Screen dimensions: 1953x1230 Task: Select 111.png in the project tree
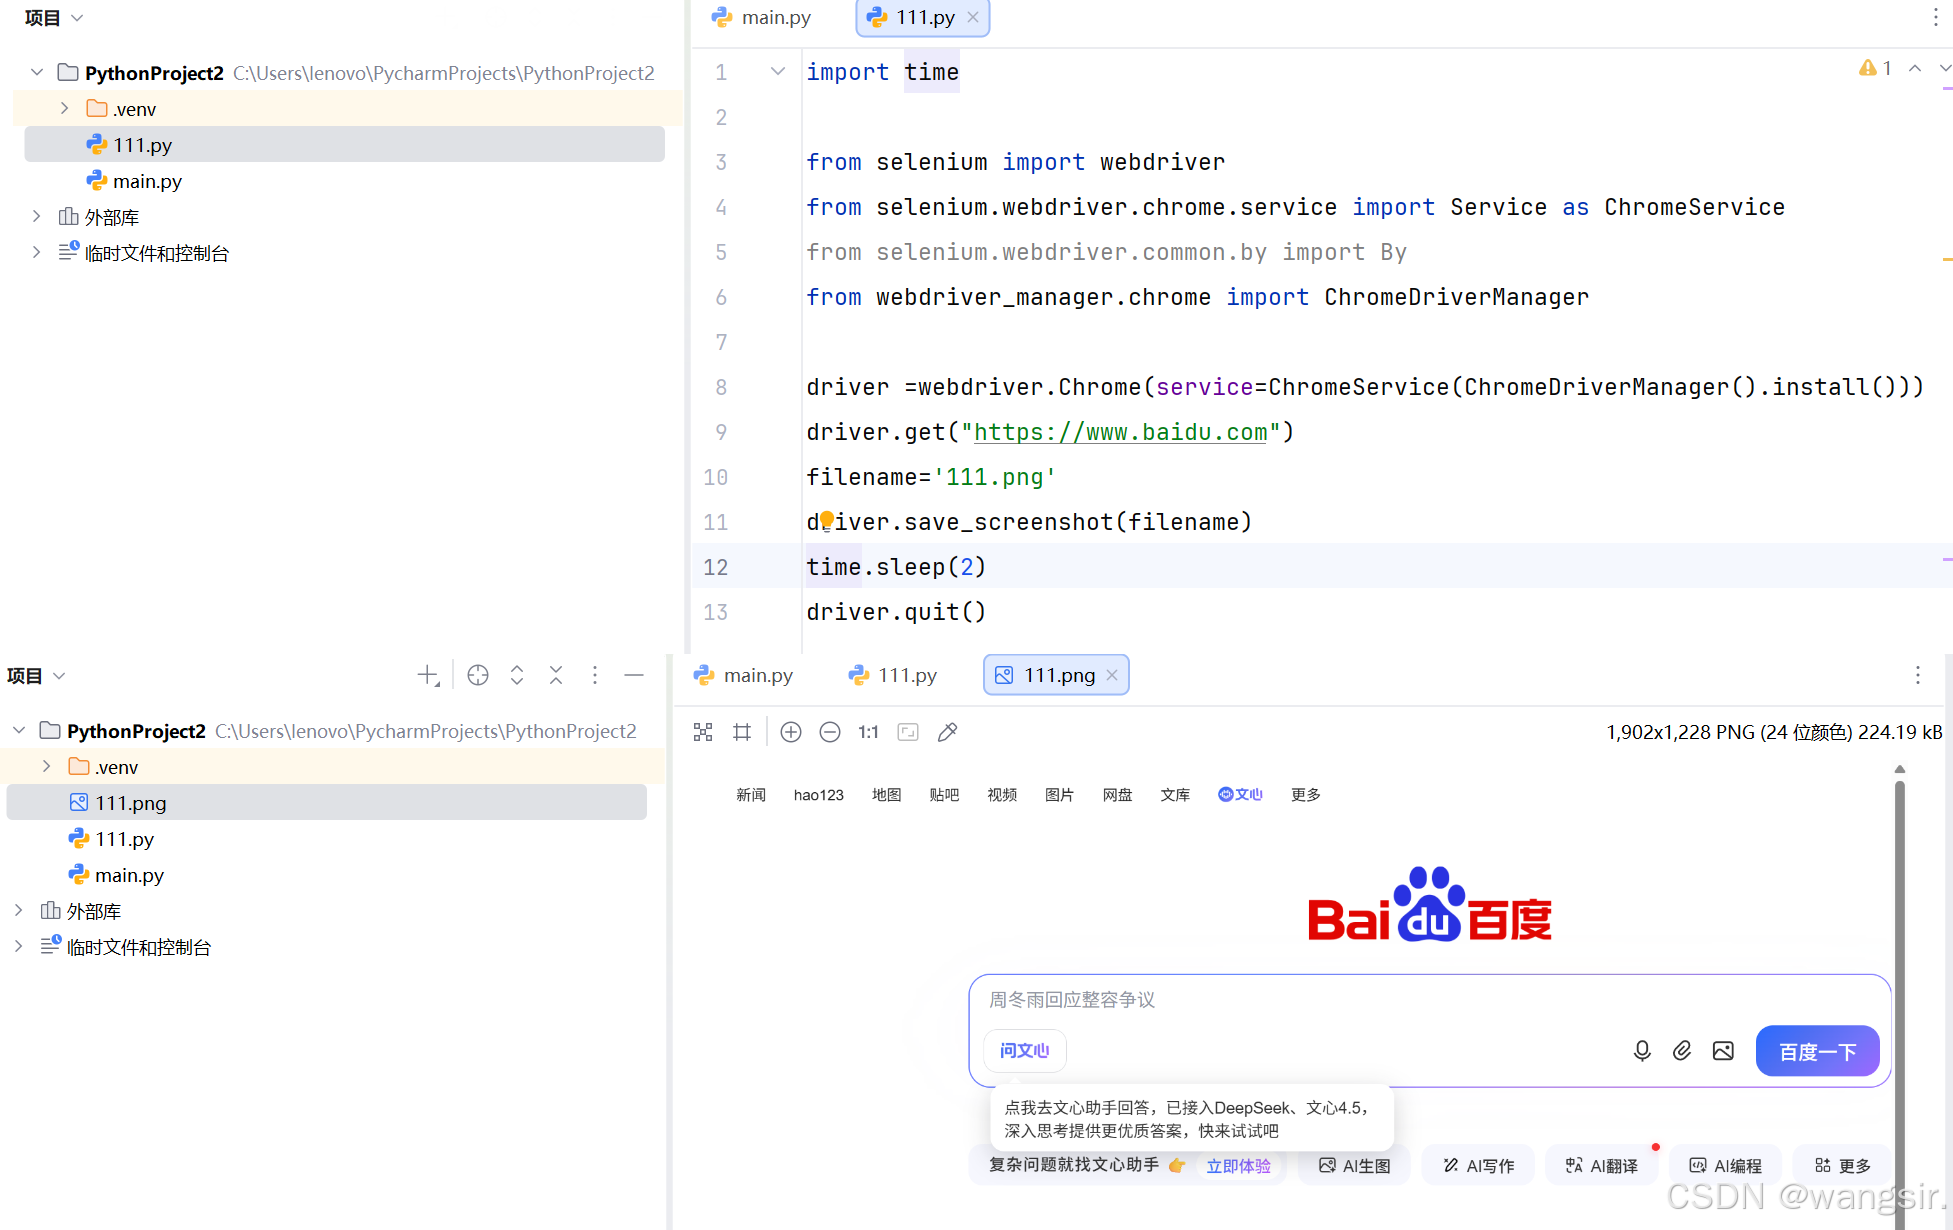(130, 803)
